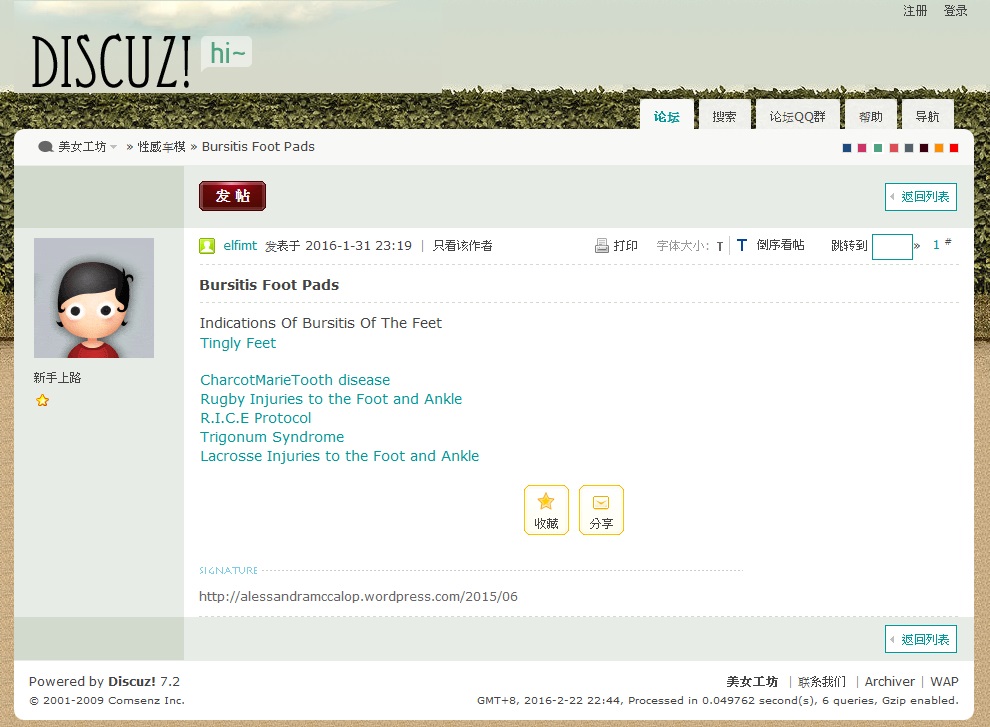Click the 跳转到 page number input field
990x727 pixels.
pos(892,246)
